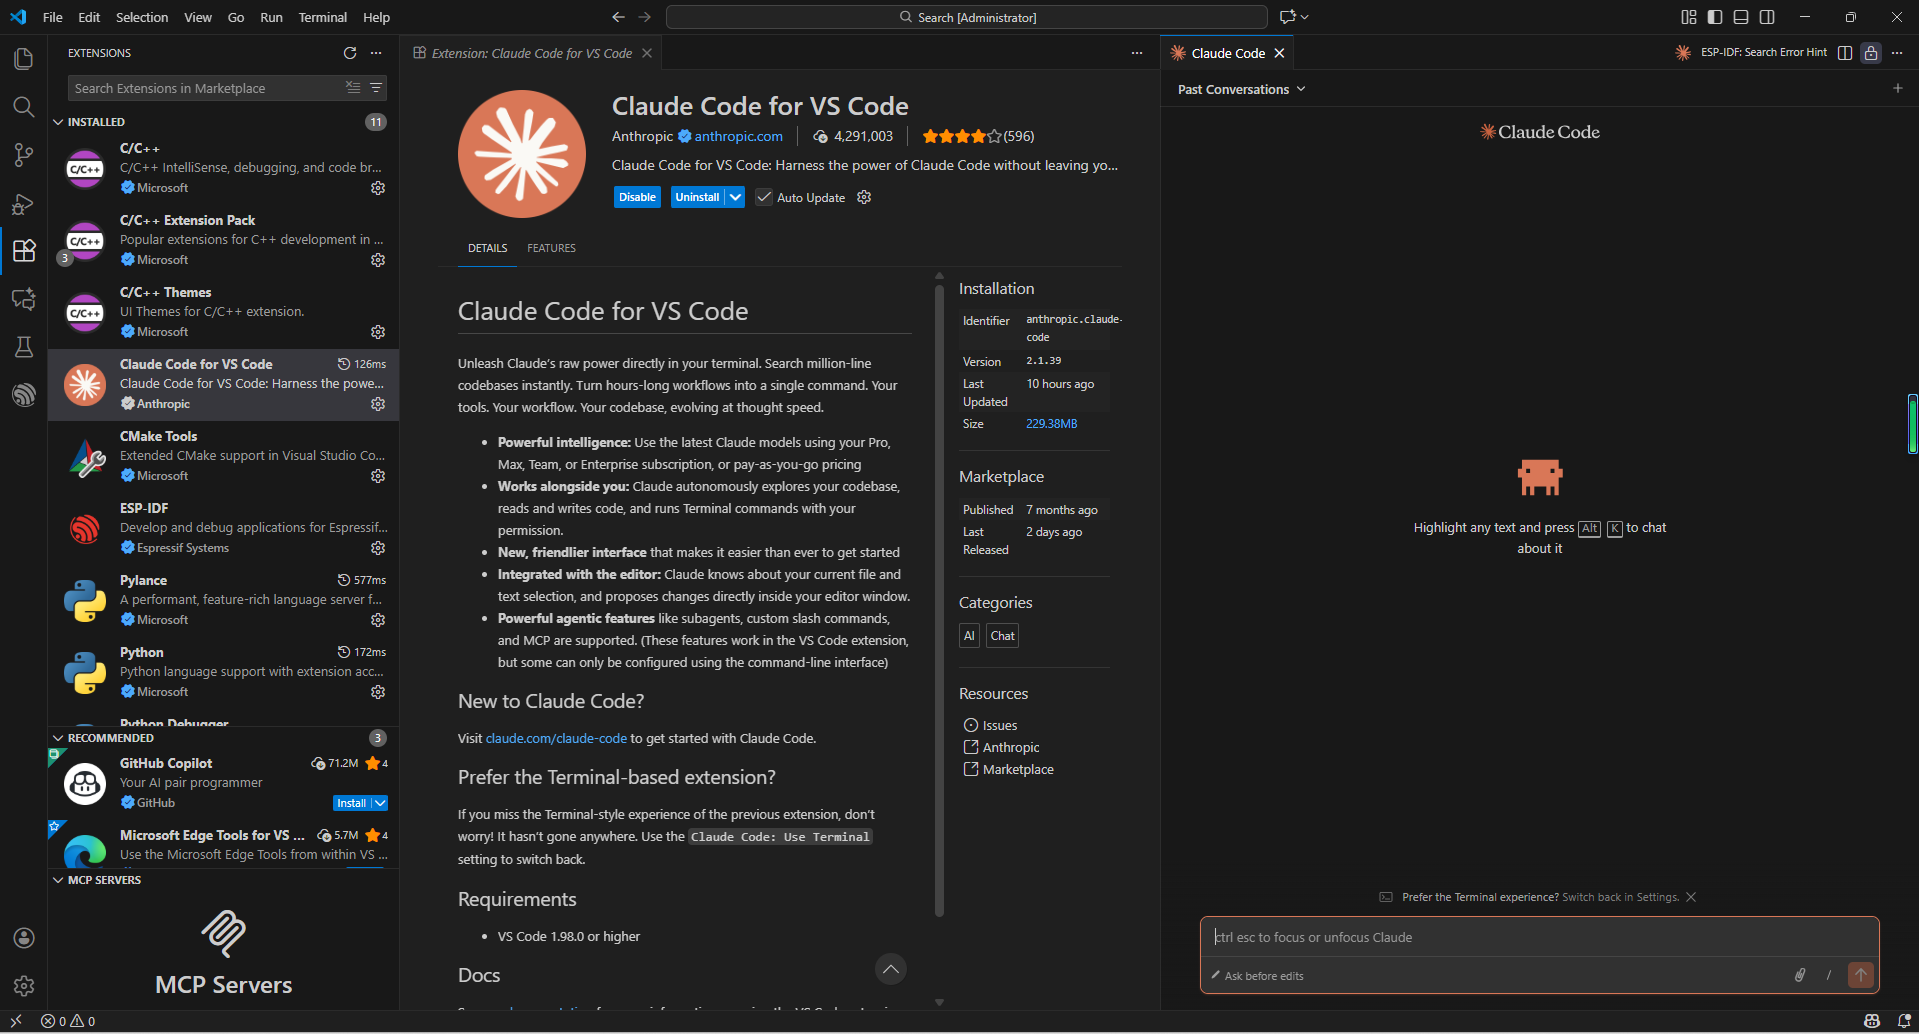Open GitHub Copilot Install dropdown arrow
This screenshot has width=1919, height=1034.
point(380,803)
